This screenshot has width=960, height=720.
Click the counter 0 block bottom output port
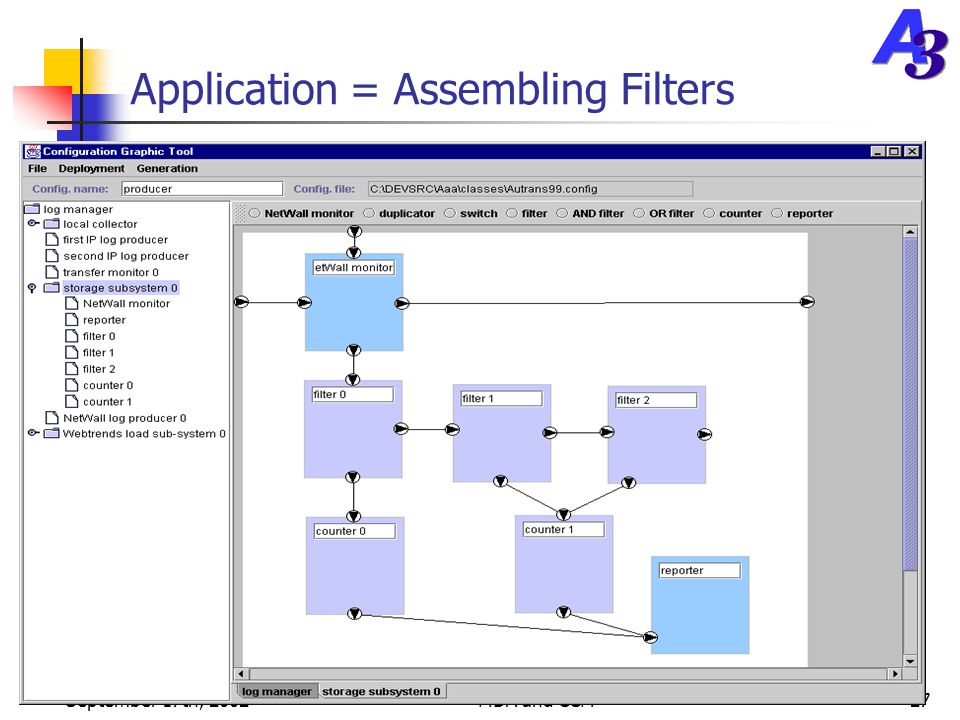tap(354, 613)
